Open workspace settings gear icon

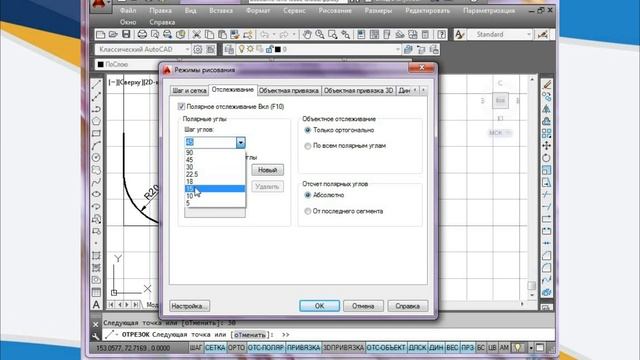[x=198, y=49]
